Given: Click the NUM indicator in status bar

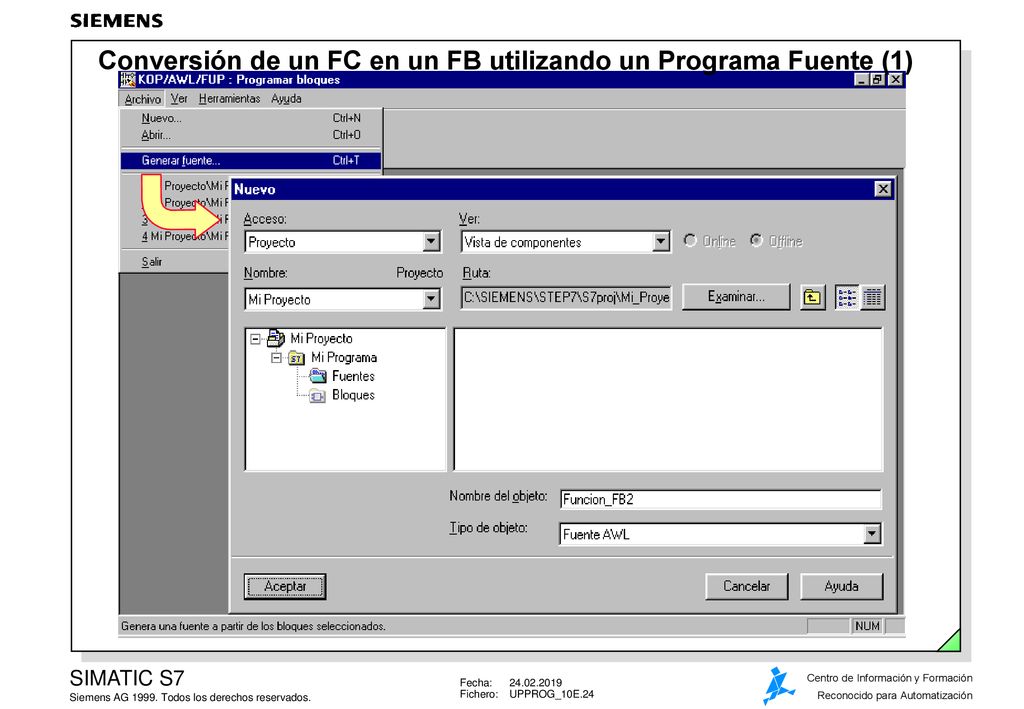Looking at the screenshot, I should (x=867, y=626).
